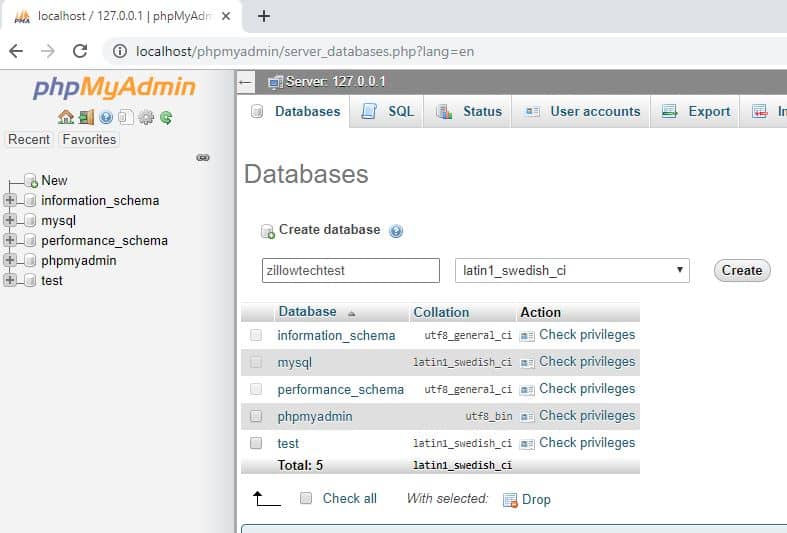Click the test database icon in tree

(x=30, y=280)
